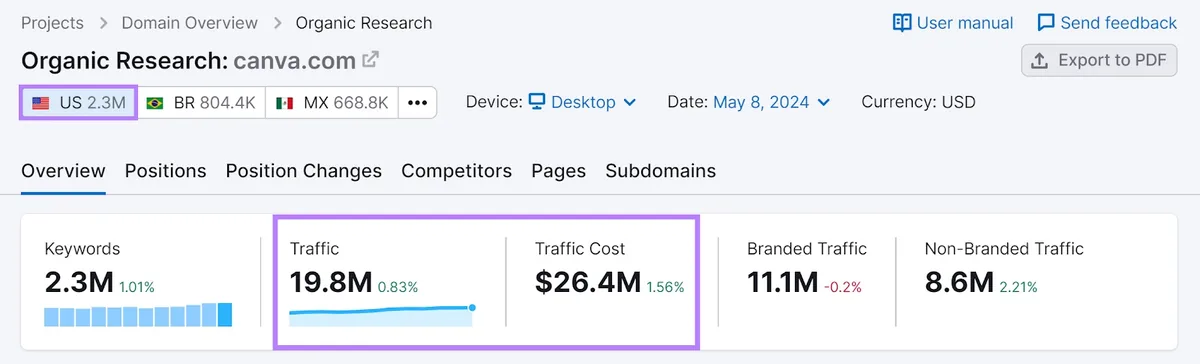
Task: Open the User manual link
Action: 953,22
